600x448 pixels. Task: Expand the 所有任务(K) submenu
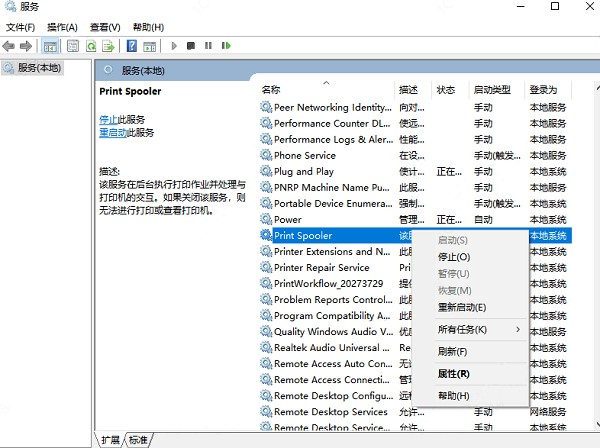click(x=467, y=329)
